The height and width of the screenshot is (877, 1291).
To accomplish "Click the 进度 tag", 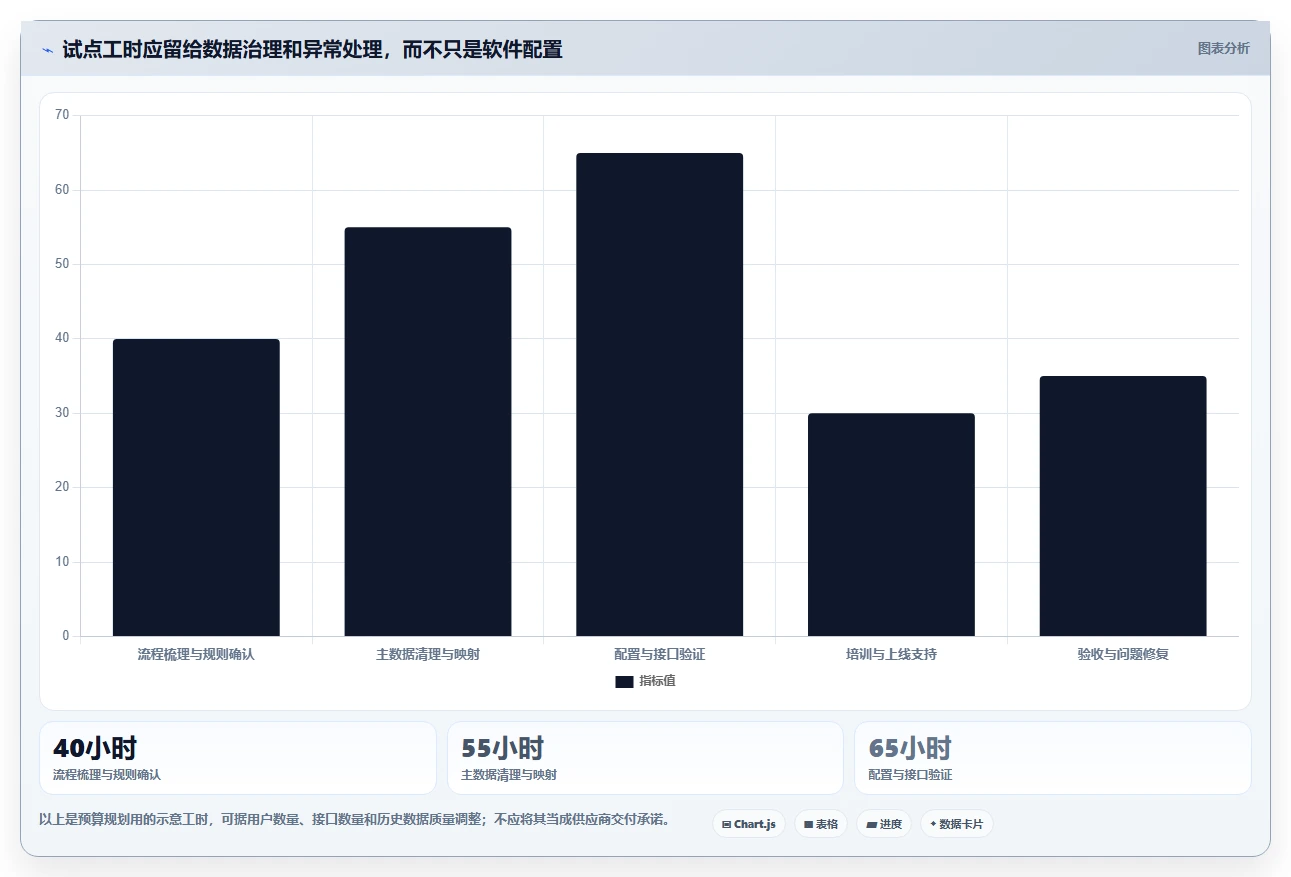I will 884,824.
